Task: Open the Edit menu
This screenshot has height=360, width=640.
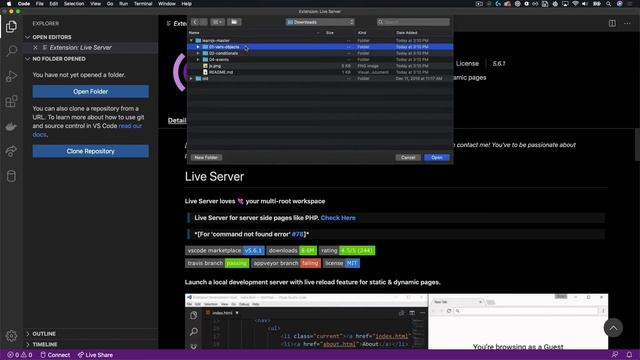Action: (53, 4)
